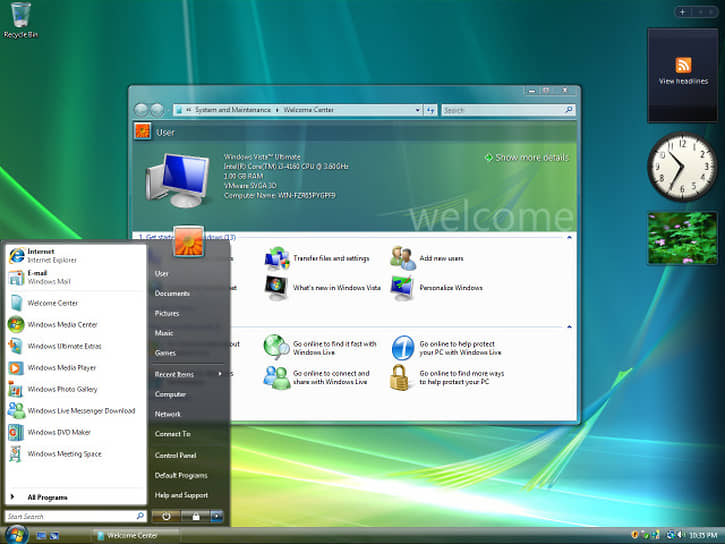Click the slideshow picture gadget in sidebar

click(681, 237)
